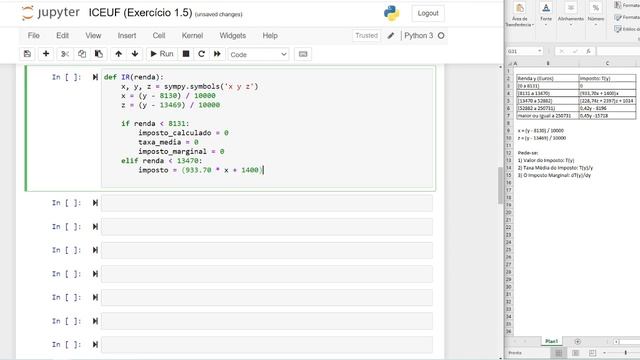Select Excel text '1) Valor do Imposto: T(y)'

[x=546, y=160]
